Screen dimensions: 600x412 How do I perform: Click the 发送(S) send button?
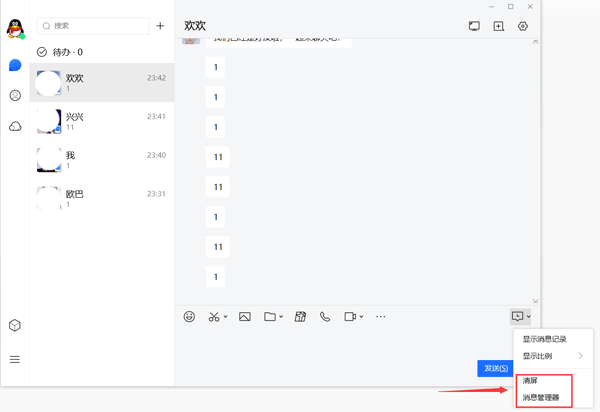tap(496, 368)
